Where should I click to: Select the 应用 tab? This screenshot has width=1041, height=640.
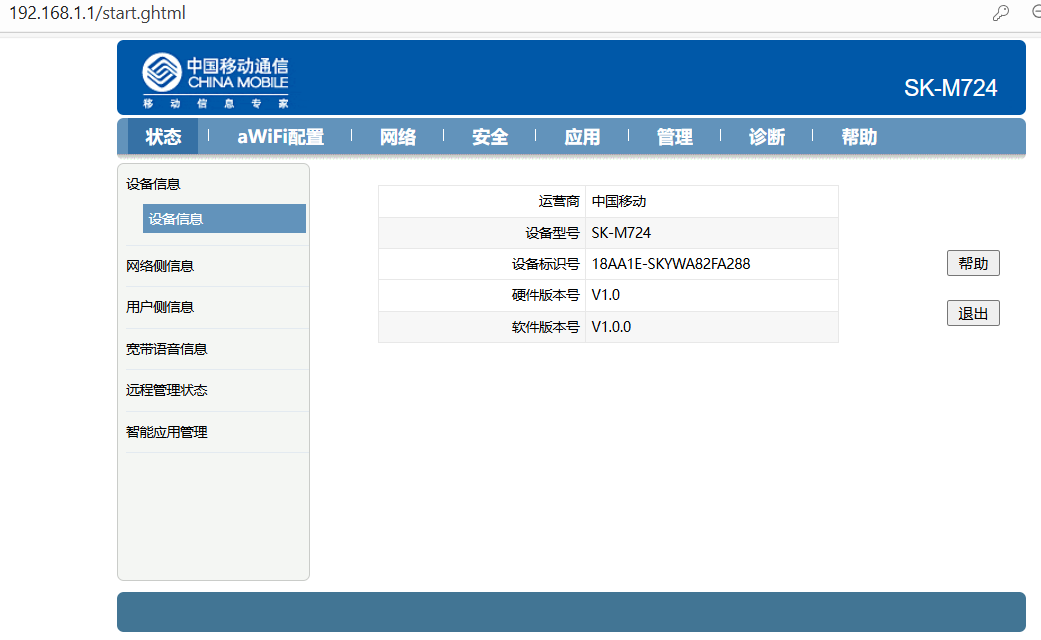point(582,137)
